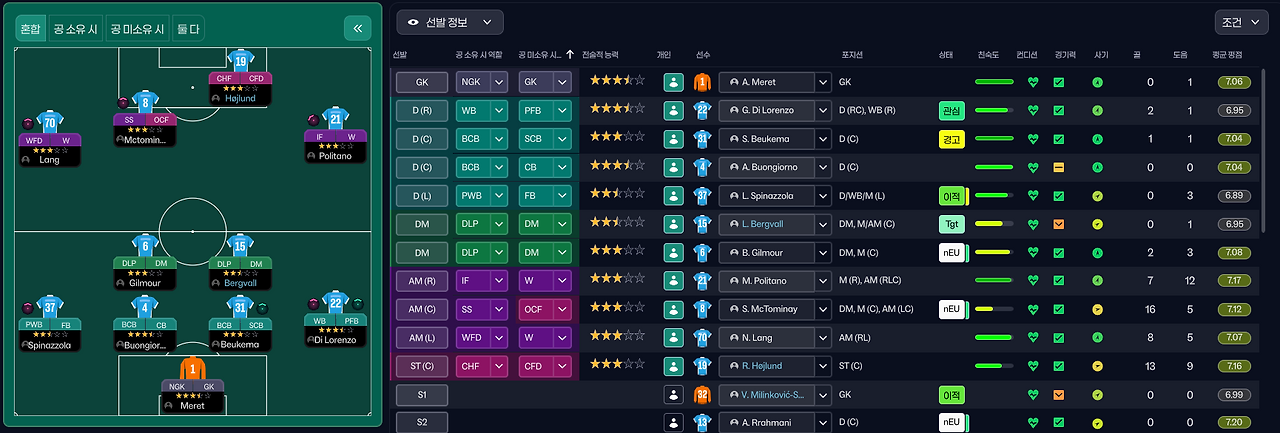This screenshot has height=433, width=1280.
Task: Click the condition heart icon for A. Meret
Action: 1034,82
